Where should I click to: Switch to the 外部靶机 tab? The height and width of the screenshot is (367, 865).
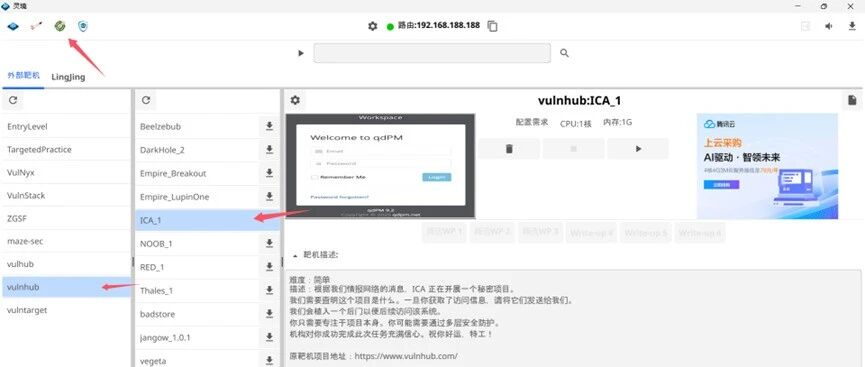click(23, 76)
